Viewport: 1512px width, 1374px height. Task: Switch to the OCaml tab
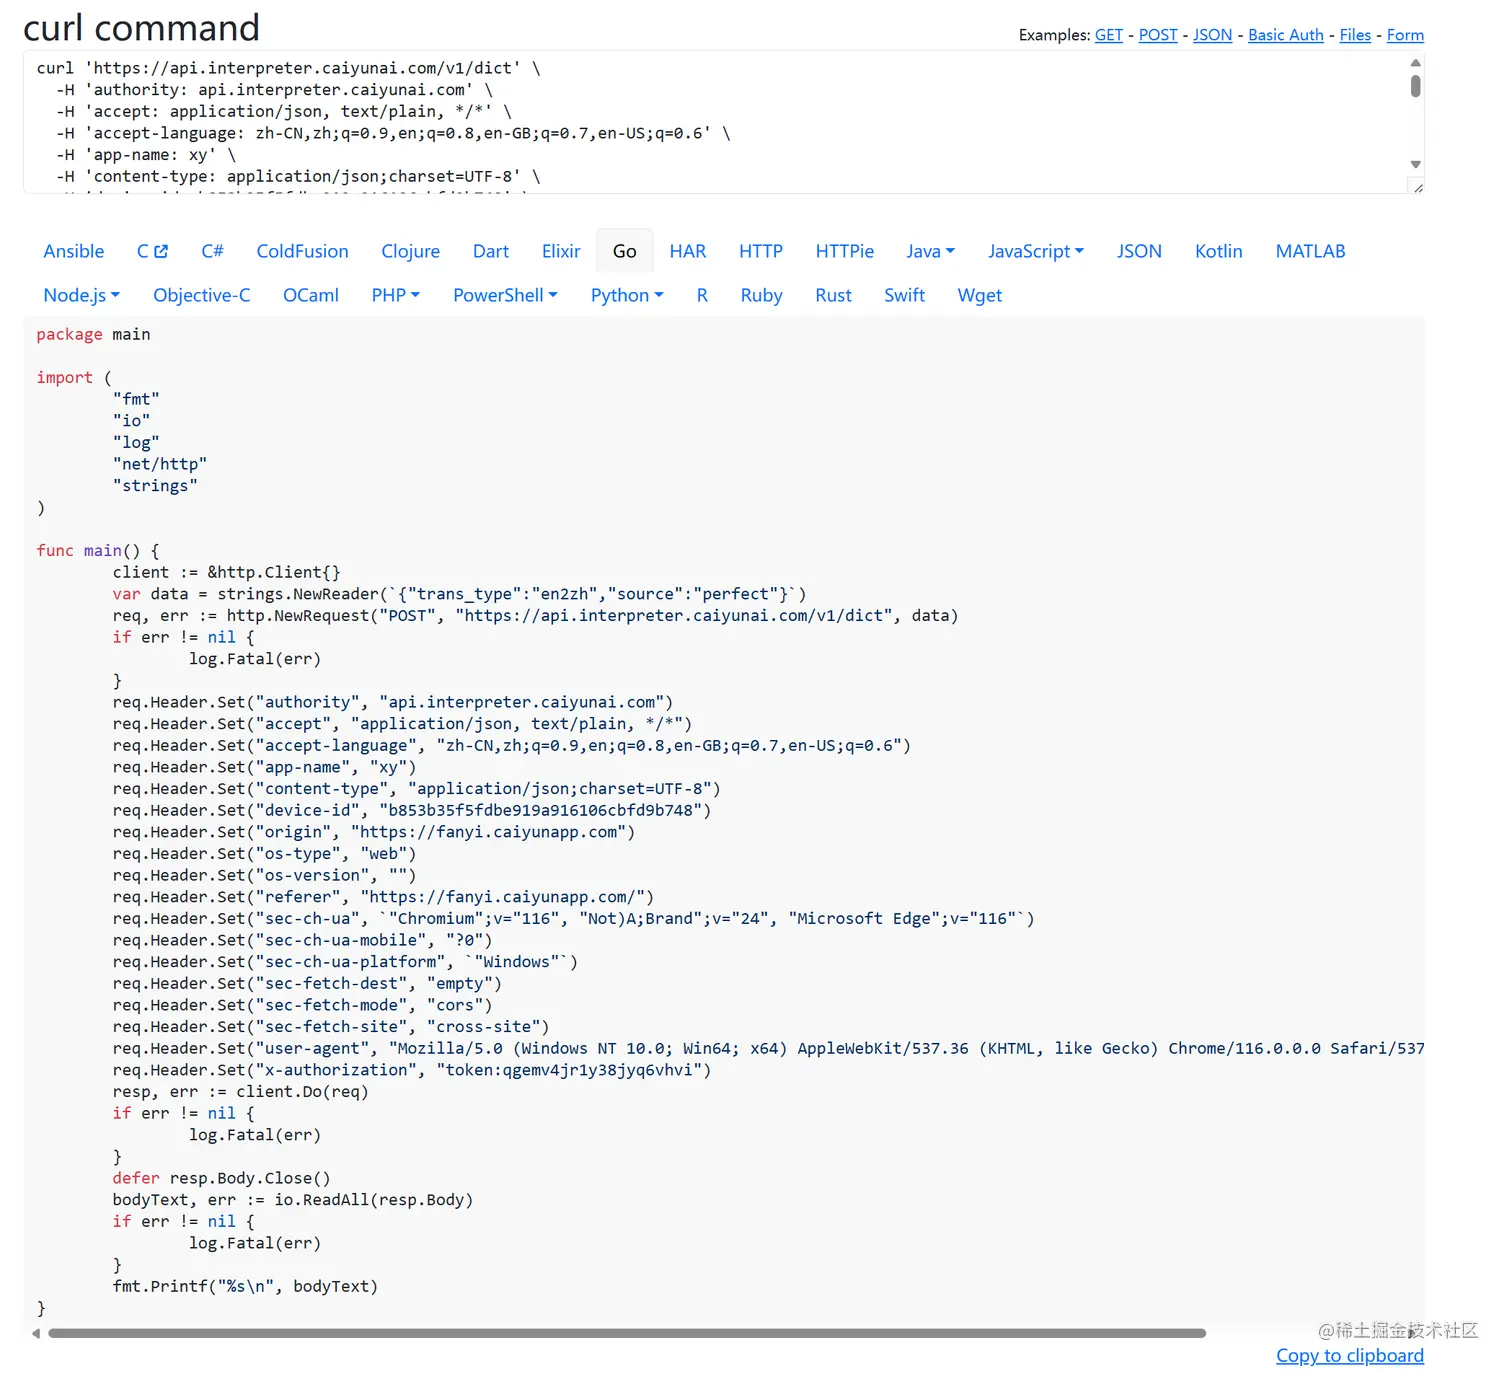(310, 295)
